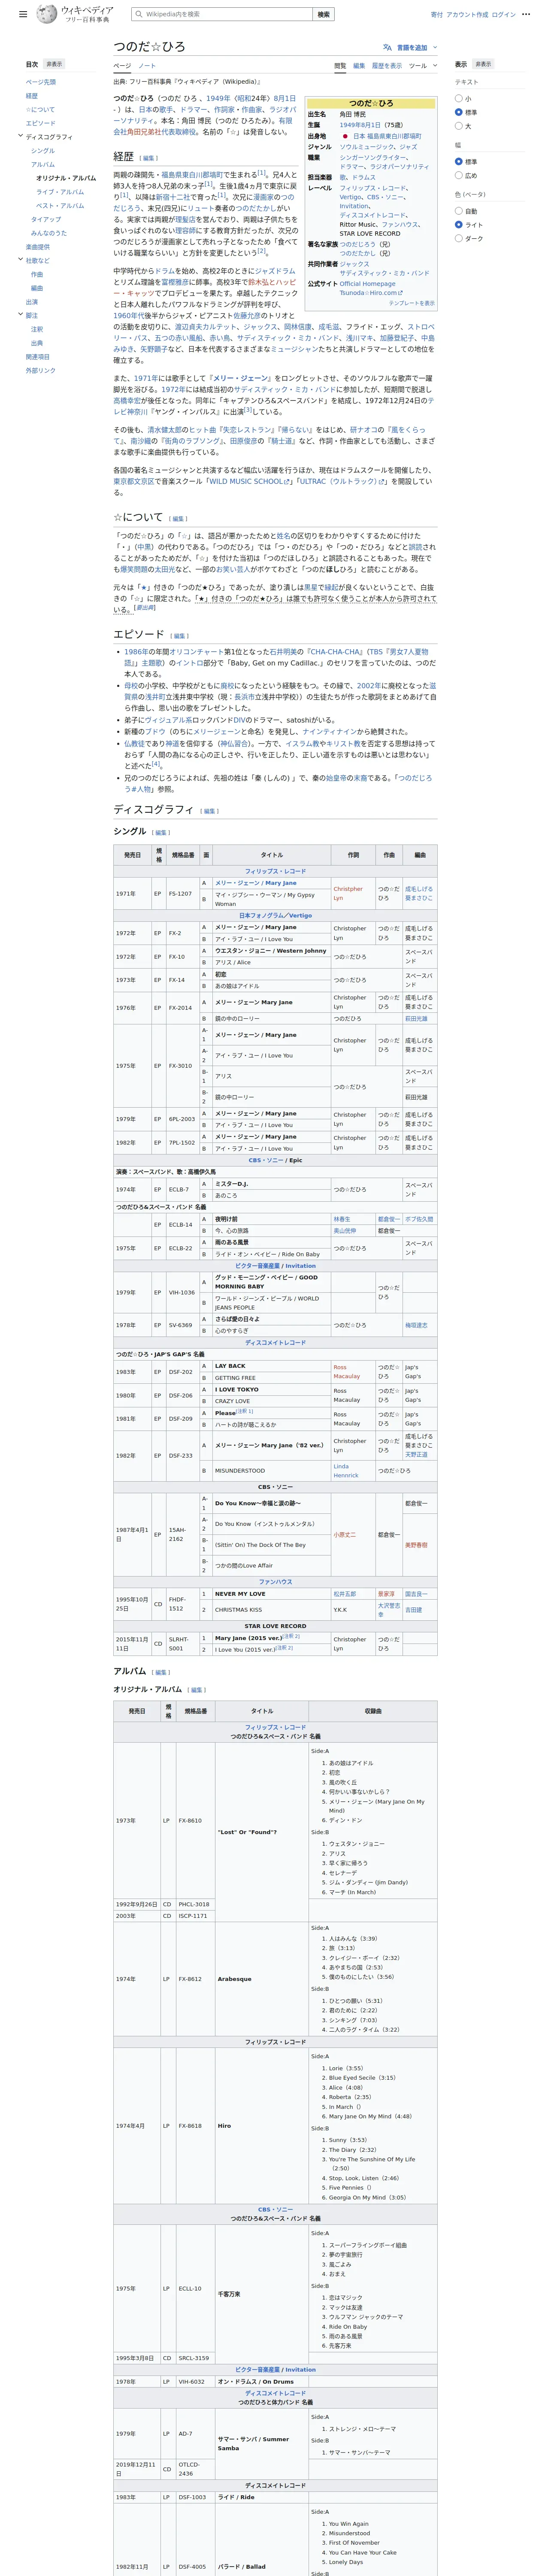The width and height of the screenshot is (551, 2576).
Task: Jump to みんなのうた in contents
Action: point(49,233)
